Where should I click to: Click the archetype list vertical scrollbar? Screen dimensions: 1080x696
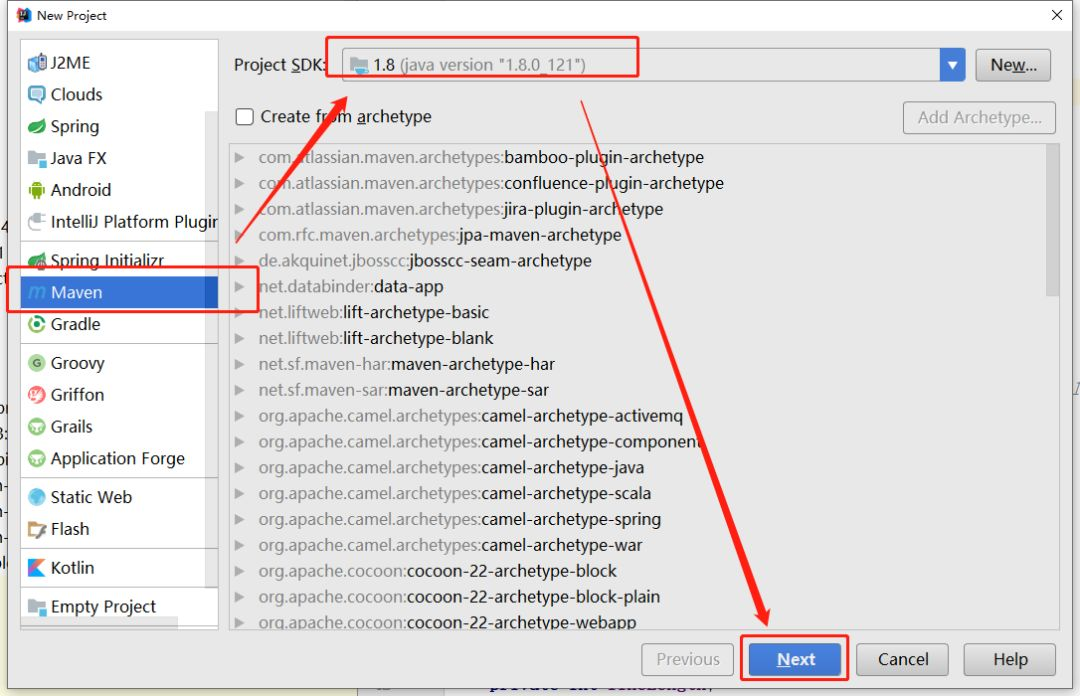(x=1052, y=221)
